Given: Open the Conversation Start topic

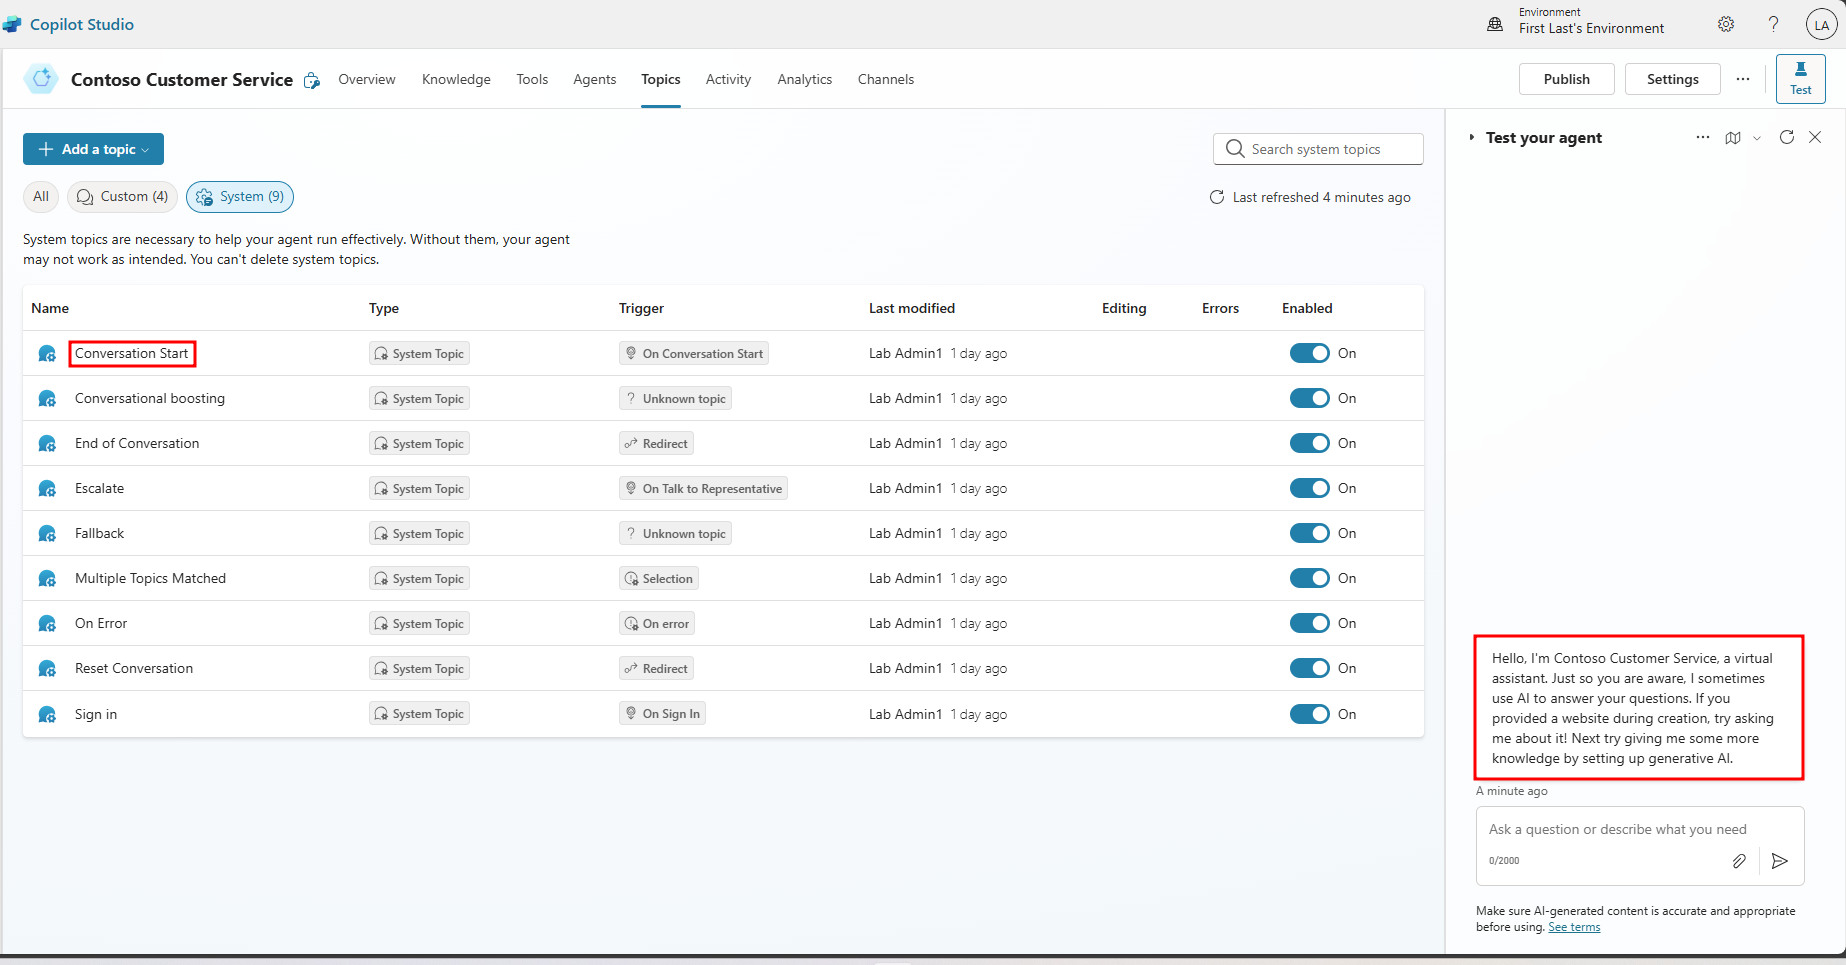Looking at the screenshot, I should [131, 353].
